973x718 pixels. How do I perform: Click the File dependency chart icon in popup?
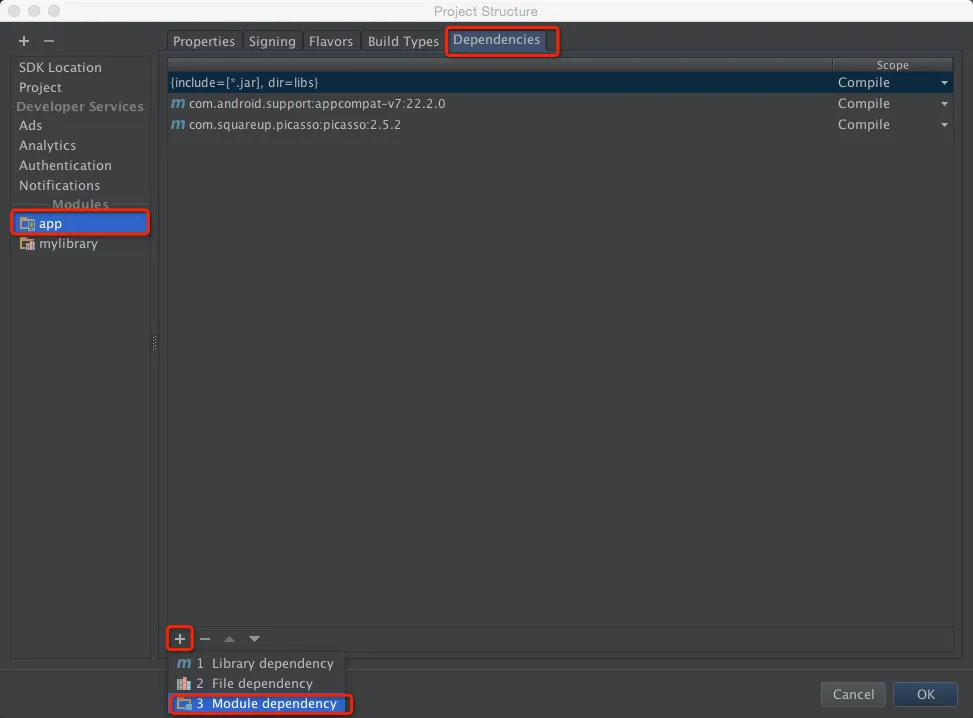coord(184,684)
